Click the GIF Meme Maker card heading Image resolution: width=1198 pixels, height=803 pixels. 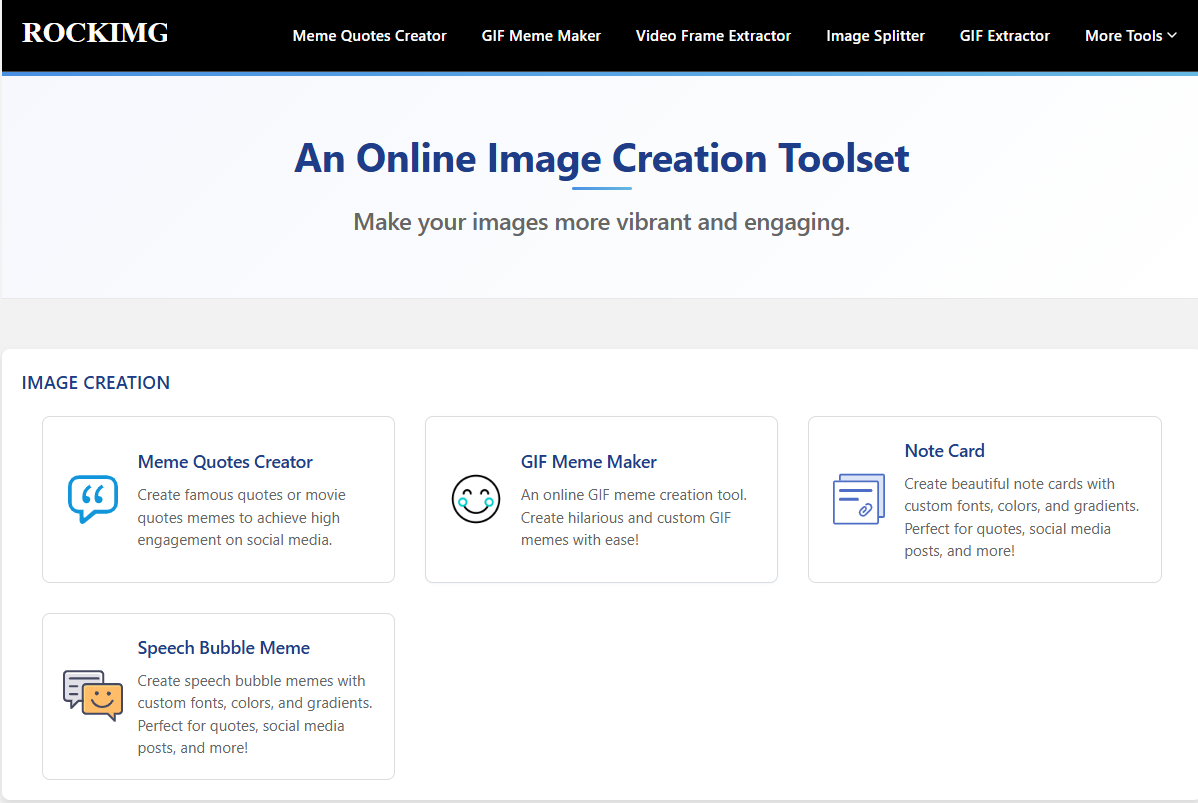pos(588,461)
